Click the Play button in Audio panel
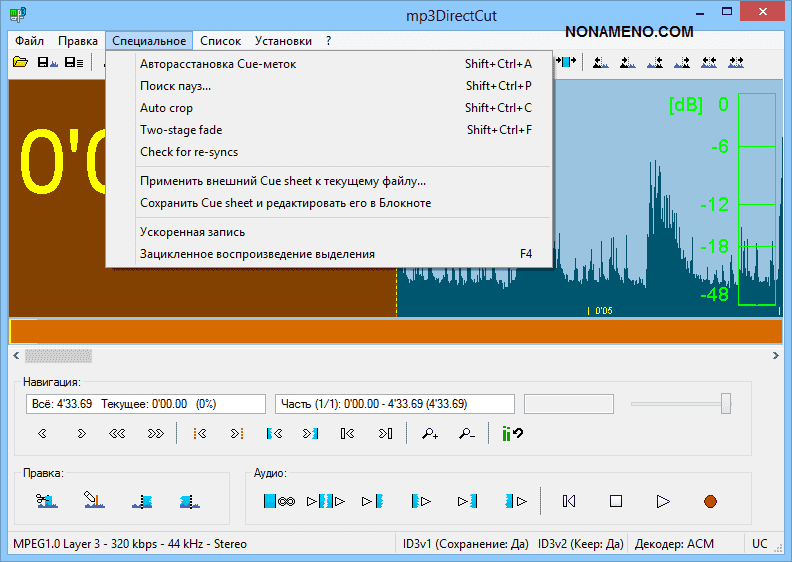Viewport: 792px width, 562px height. click(x=662, y=500)
